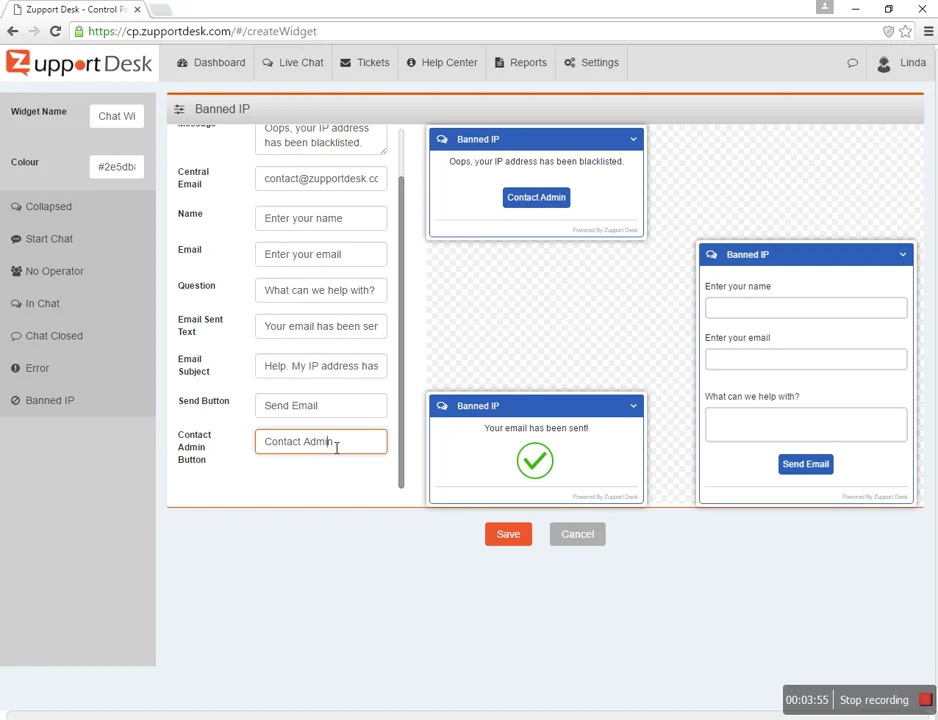Click the chat bubble notification icon

852,63
